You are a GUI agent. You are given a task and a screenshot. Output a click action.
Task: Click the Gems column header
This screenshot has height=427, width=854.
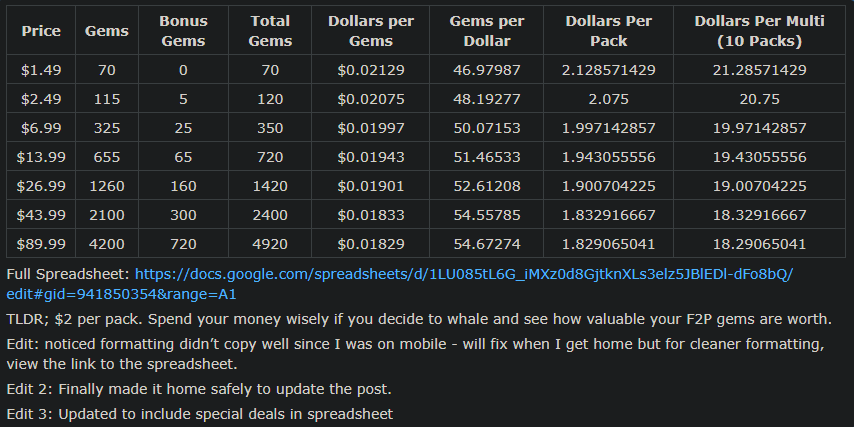point(107,31)
